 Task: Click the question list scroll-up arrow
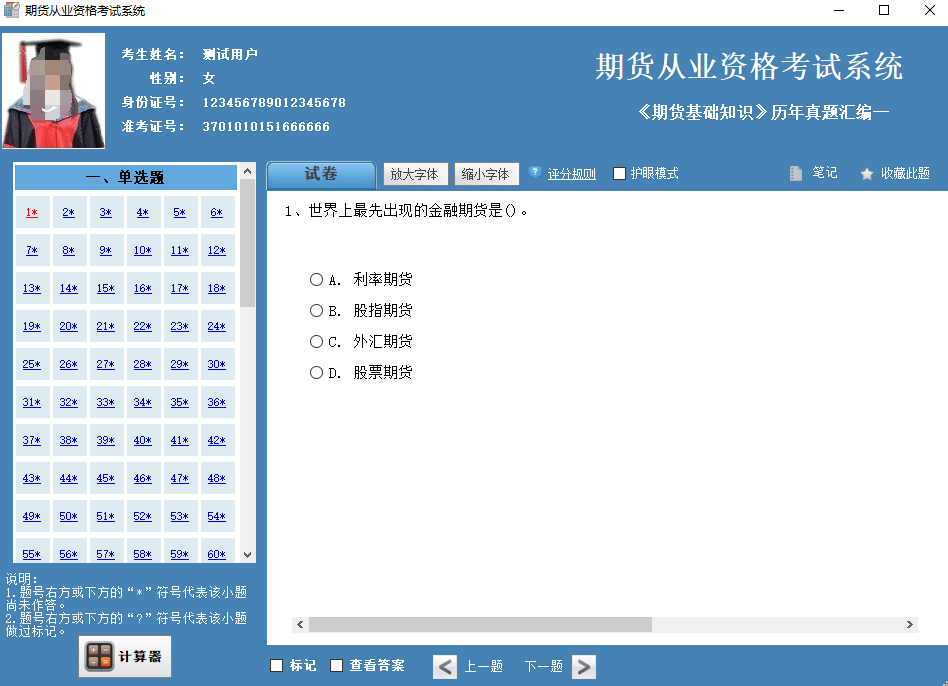click(x=247, y=172)
